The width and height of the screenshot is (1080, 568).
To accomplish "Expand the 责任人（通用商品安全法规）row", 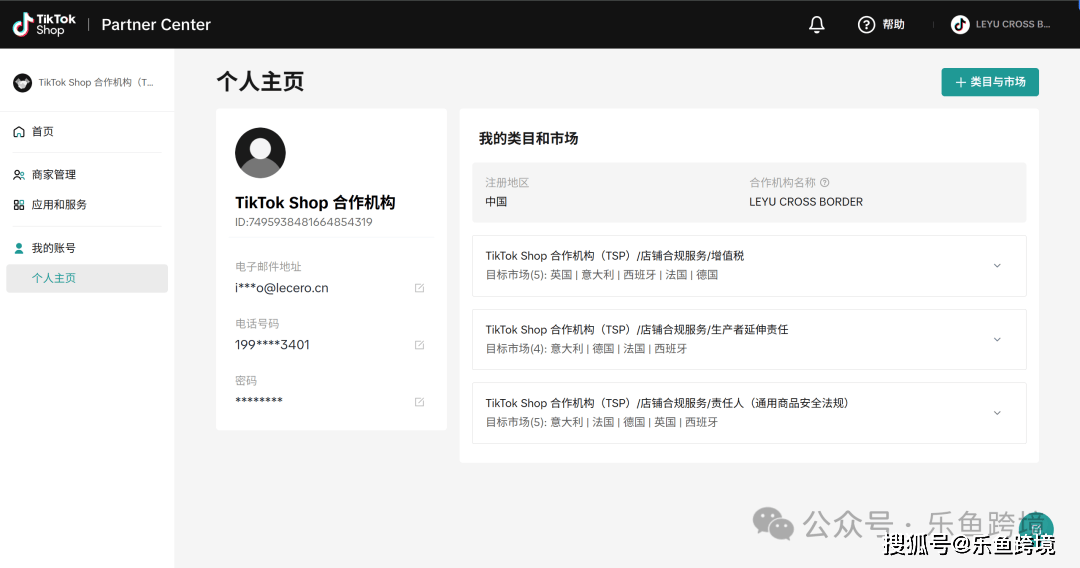I will coord(996,413).
